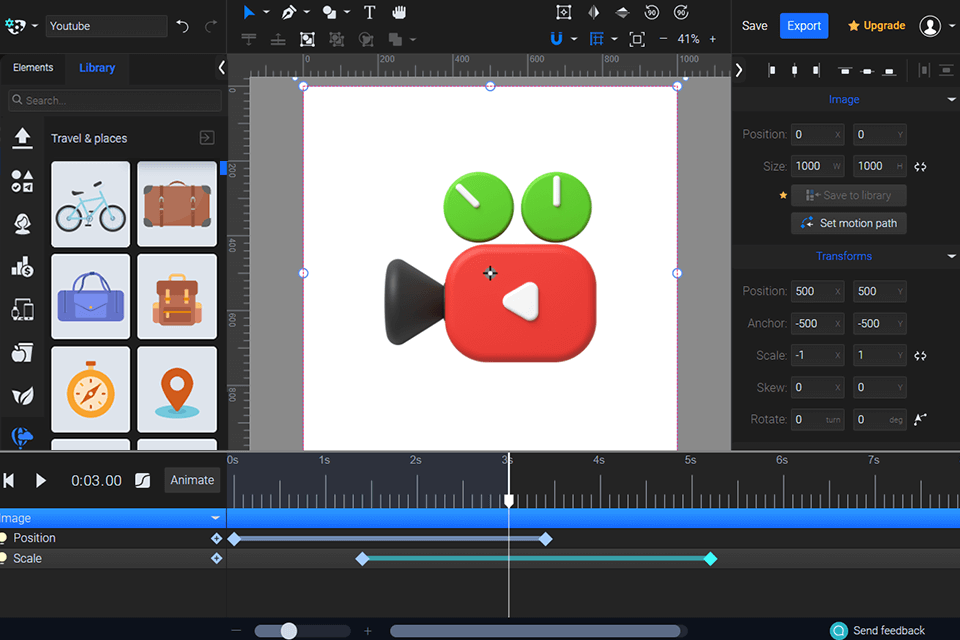Open the user account icon
The image size is (960, 640).
click(930, 26)
